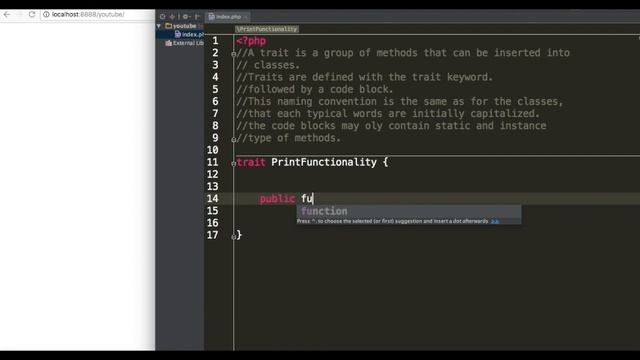Image resolution: width=640 pixels, height=360 pixels.
Task: Open External Libraries in project tree
Action: tap(184, 43)
